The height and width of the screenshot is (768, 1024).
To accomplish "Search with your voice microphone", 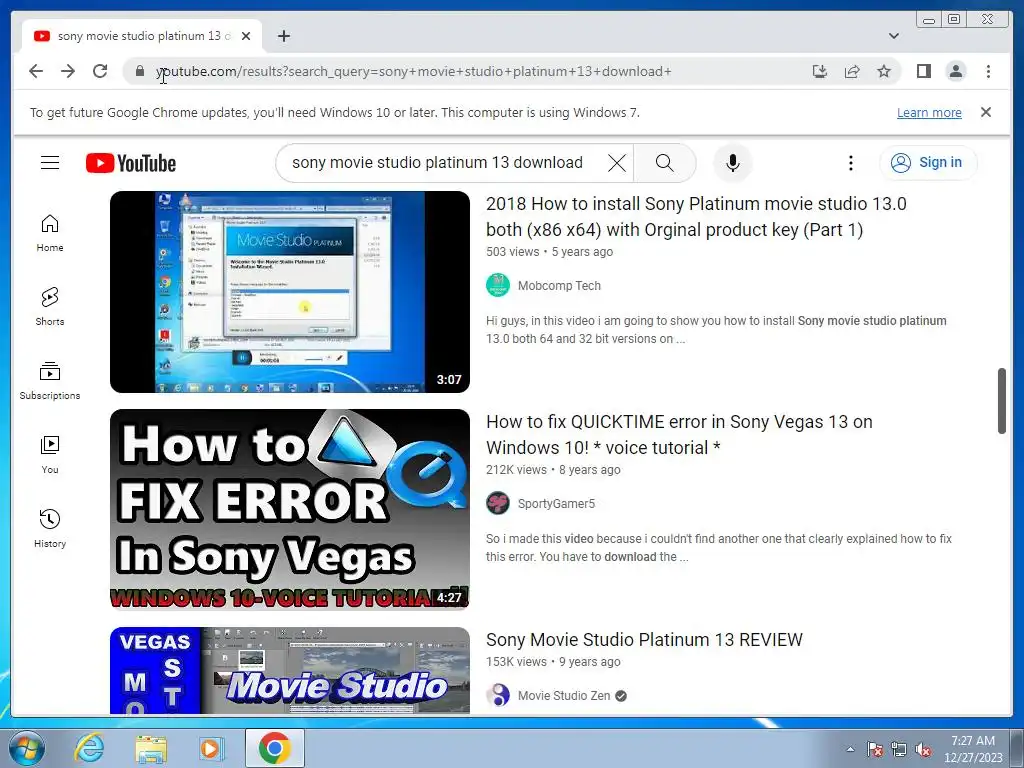I will click(733, 163).
